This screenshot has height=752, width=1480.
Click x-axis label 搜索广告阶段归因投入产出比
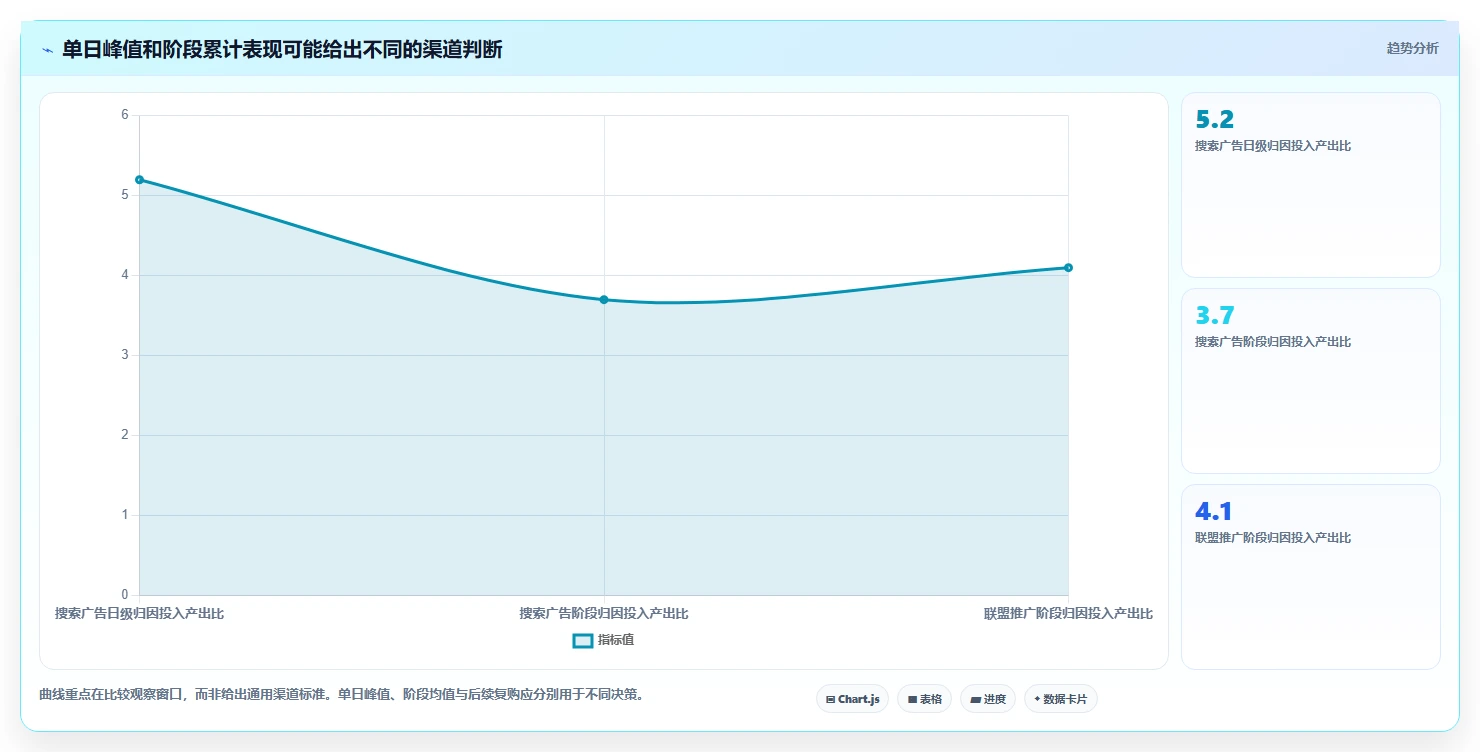click(604, 613)
